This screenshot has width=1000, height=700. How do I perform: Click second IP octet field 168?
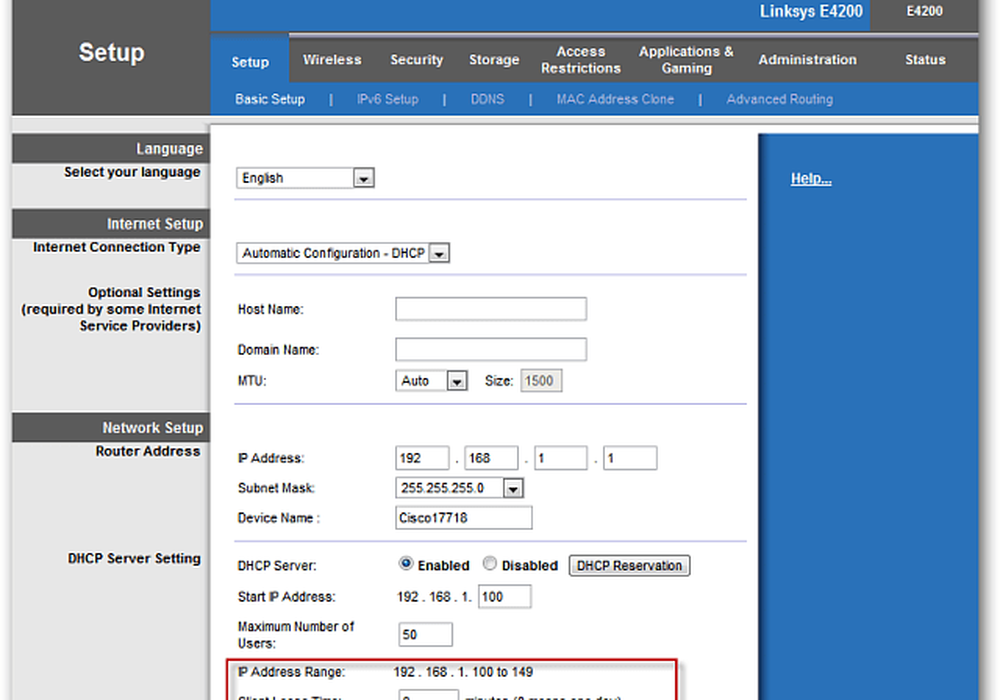(x=491, y=458)
